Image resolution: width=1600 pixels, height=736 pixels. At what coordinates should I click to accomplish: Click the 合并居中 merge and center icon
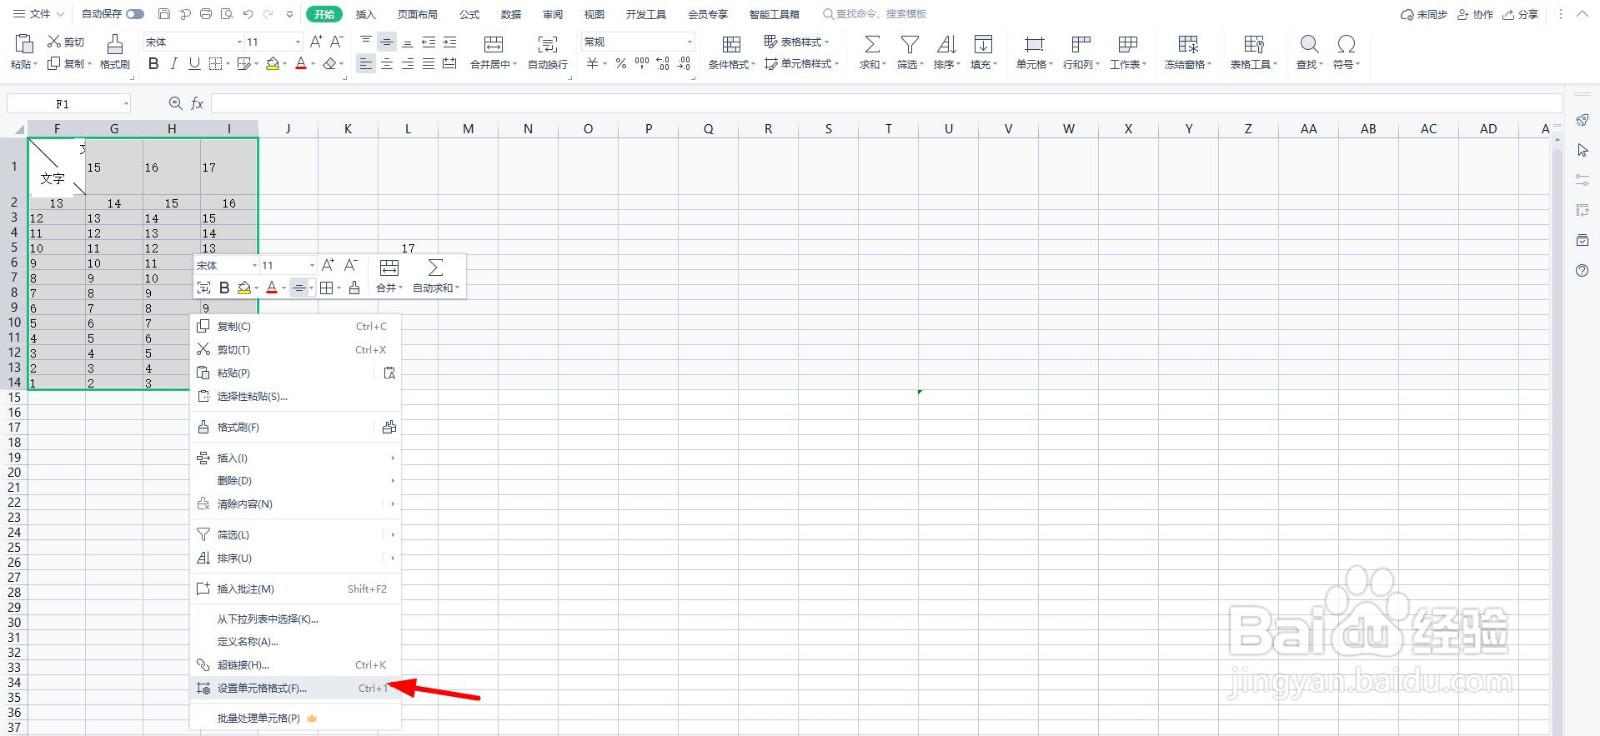pos(493,44)
